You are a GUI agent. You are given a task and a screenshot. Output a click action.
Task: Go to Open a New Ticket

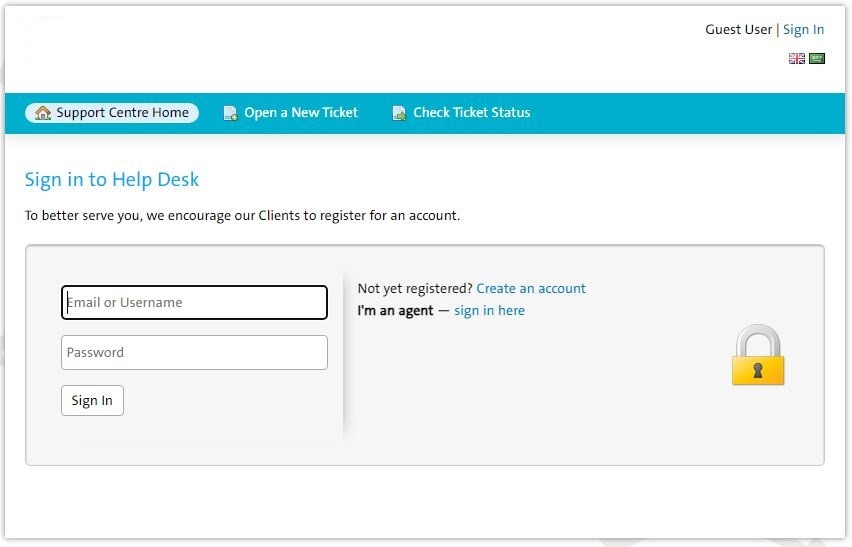(x=291, y=112)
